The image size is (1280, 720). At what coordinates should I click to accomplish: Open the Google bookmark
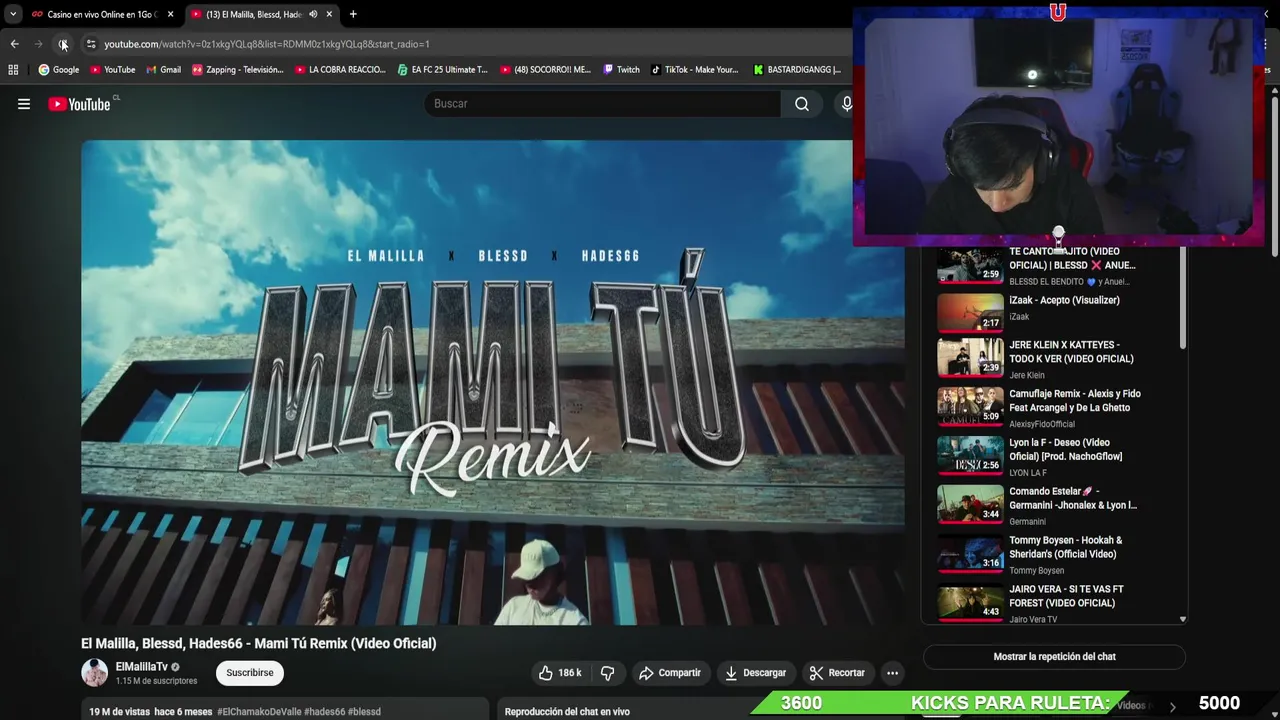click(x=59, y=70)
